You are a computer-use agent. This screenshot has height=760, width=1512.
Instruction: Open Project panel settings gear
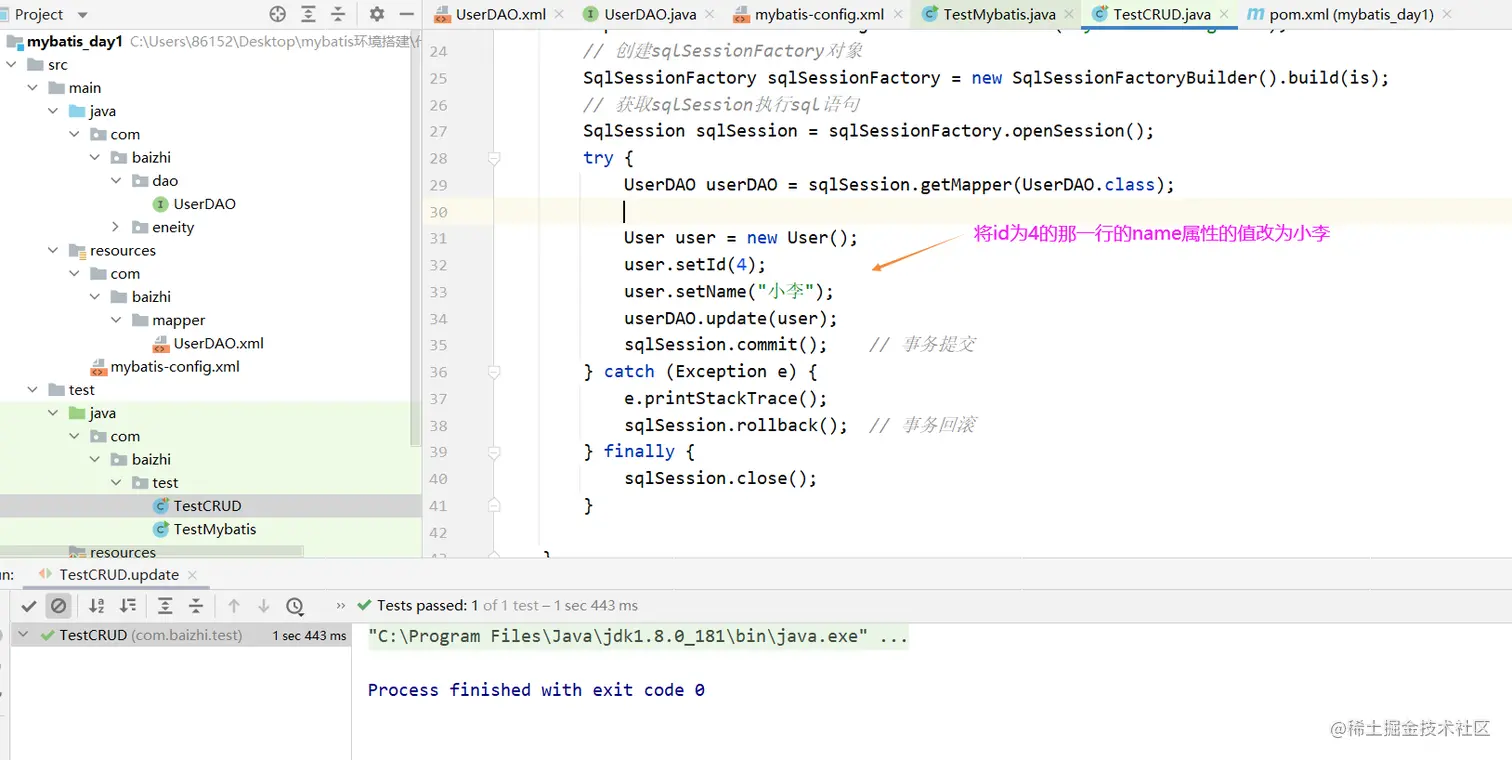[377, 14]
